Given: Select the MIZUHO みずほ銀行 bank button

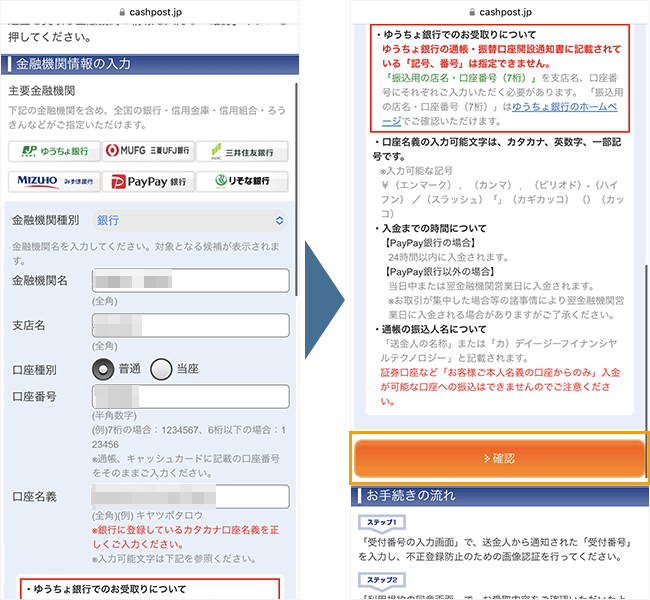Looking at the screenshot, I should click(54, 181).
